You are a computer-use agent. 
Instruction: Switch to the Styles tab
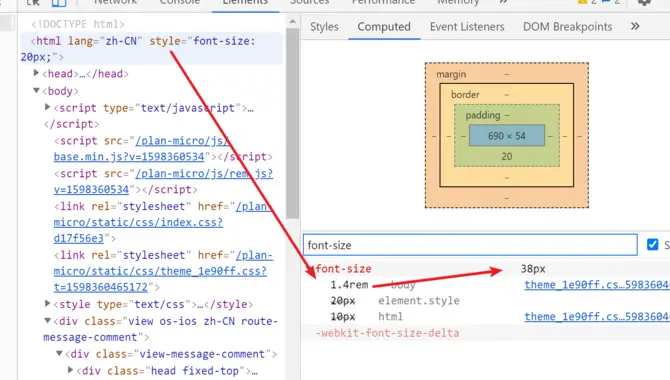tap(324, 27)
